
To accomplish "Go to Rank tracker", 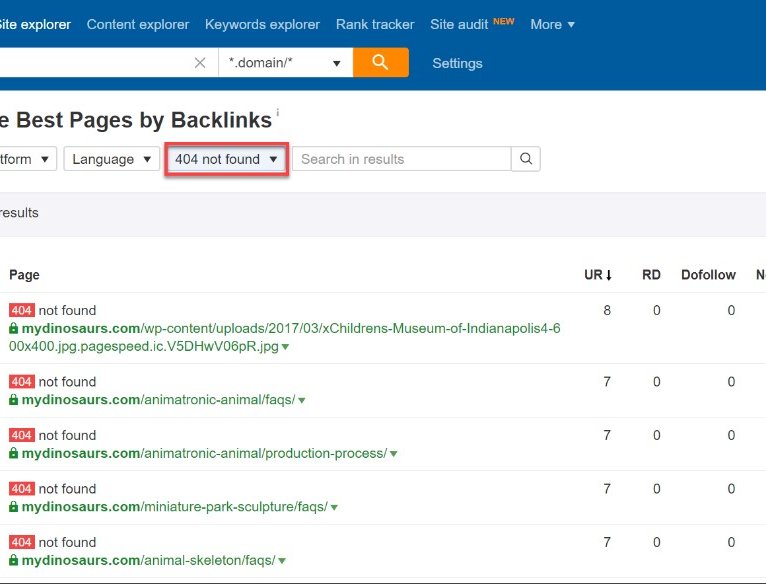I will (x=375, y=24).
